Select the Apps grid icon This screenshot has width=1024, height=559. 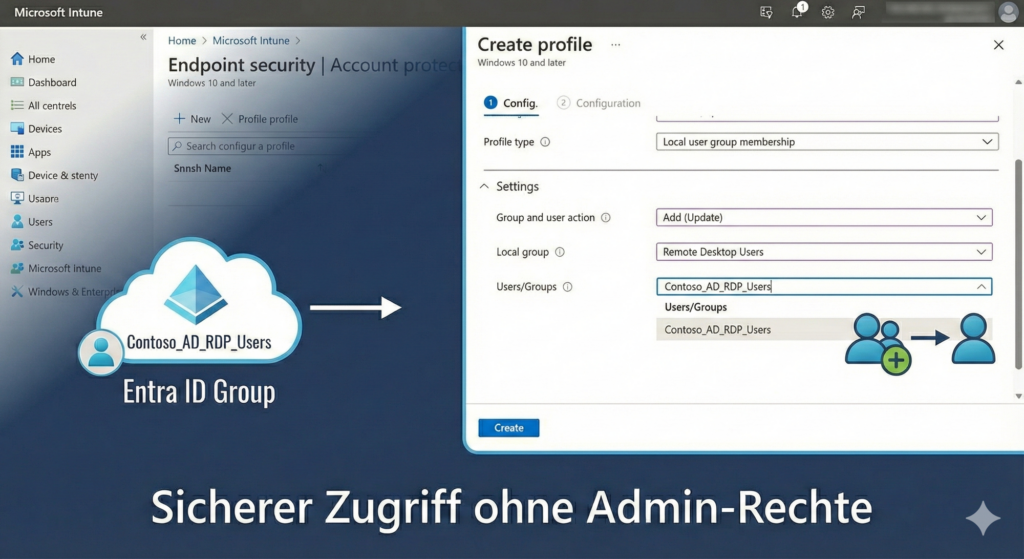17,152
